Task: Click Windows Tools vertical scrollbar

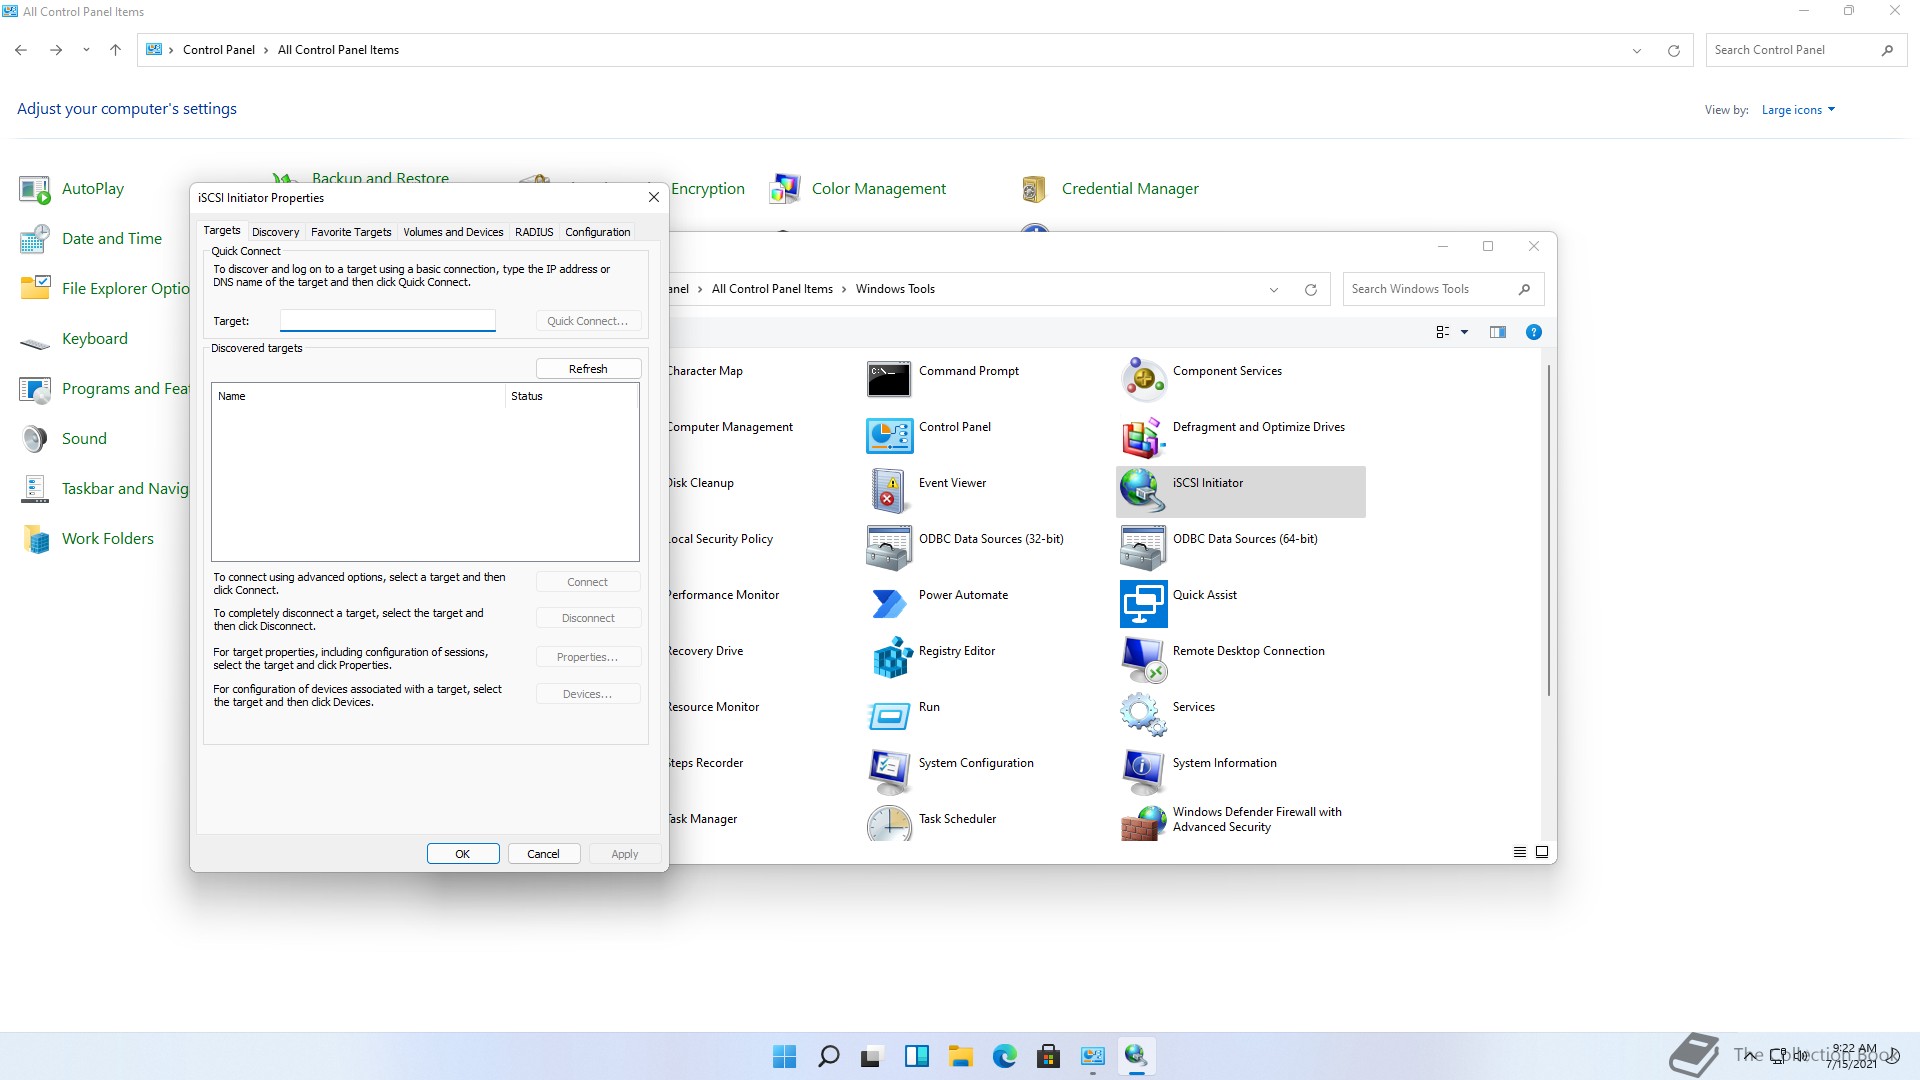Action: pos(1549,530)
